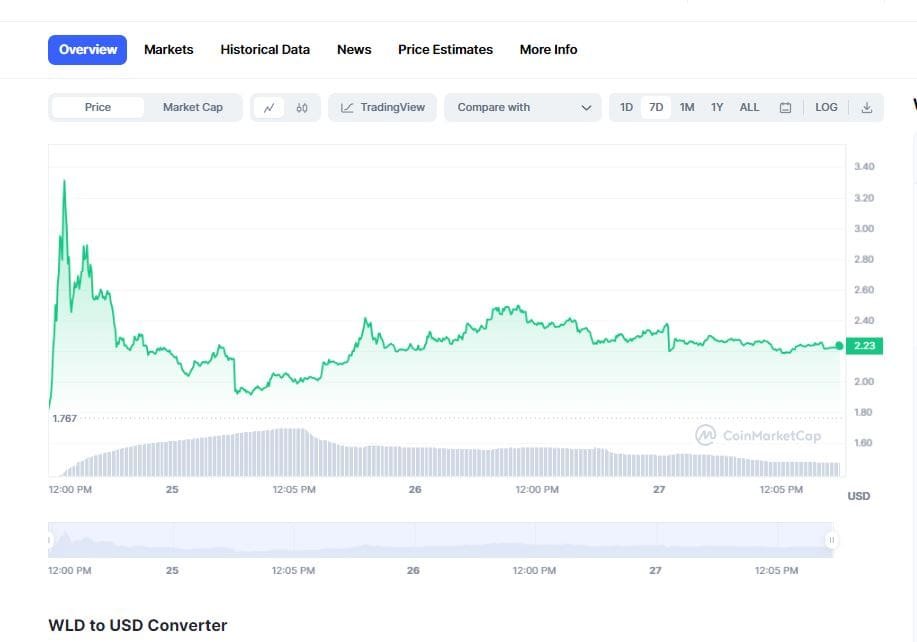Image resolution: width=917 pixels, height=642 pixels.
Task: Open the calendar date range picker
Action: [786, 106]
